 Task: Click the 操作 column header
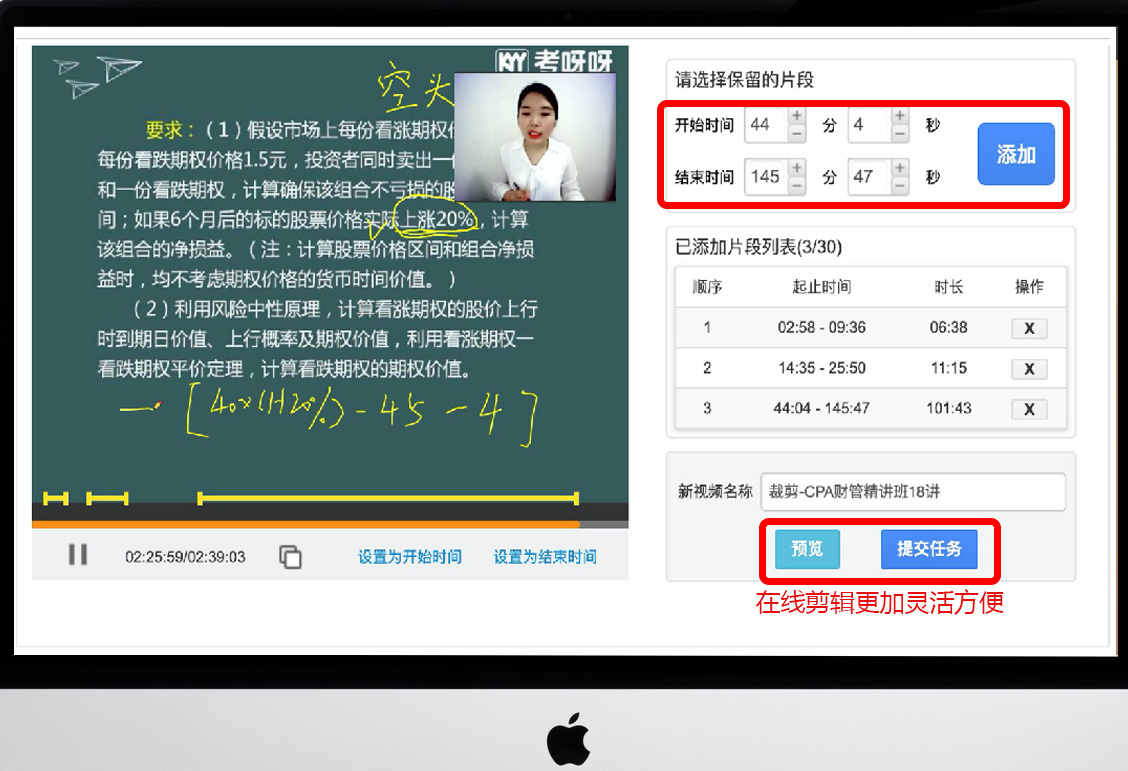tap(1029, 287)
